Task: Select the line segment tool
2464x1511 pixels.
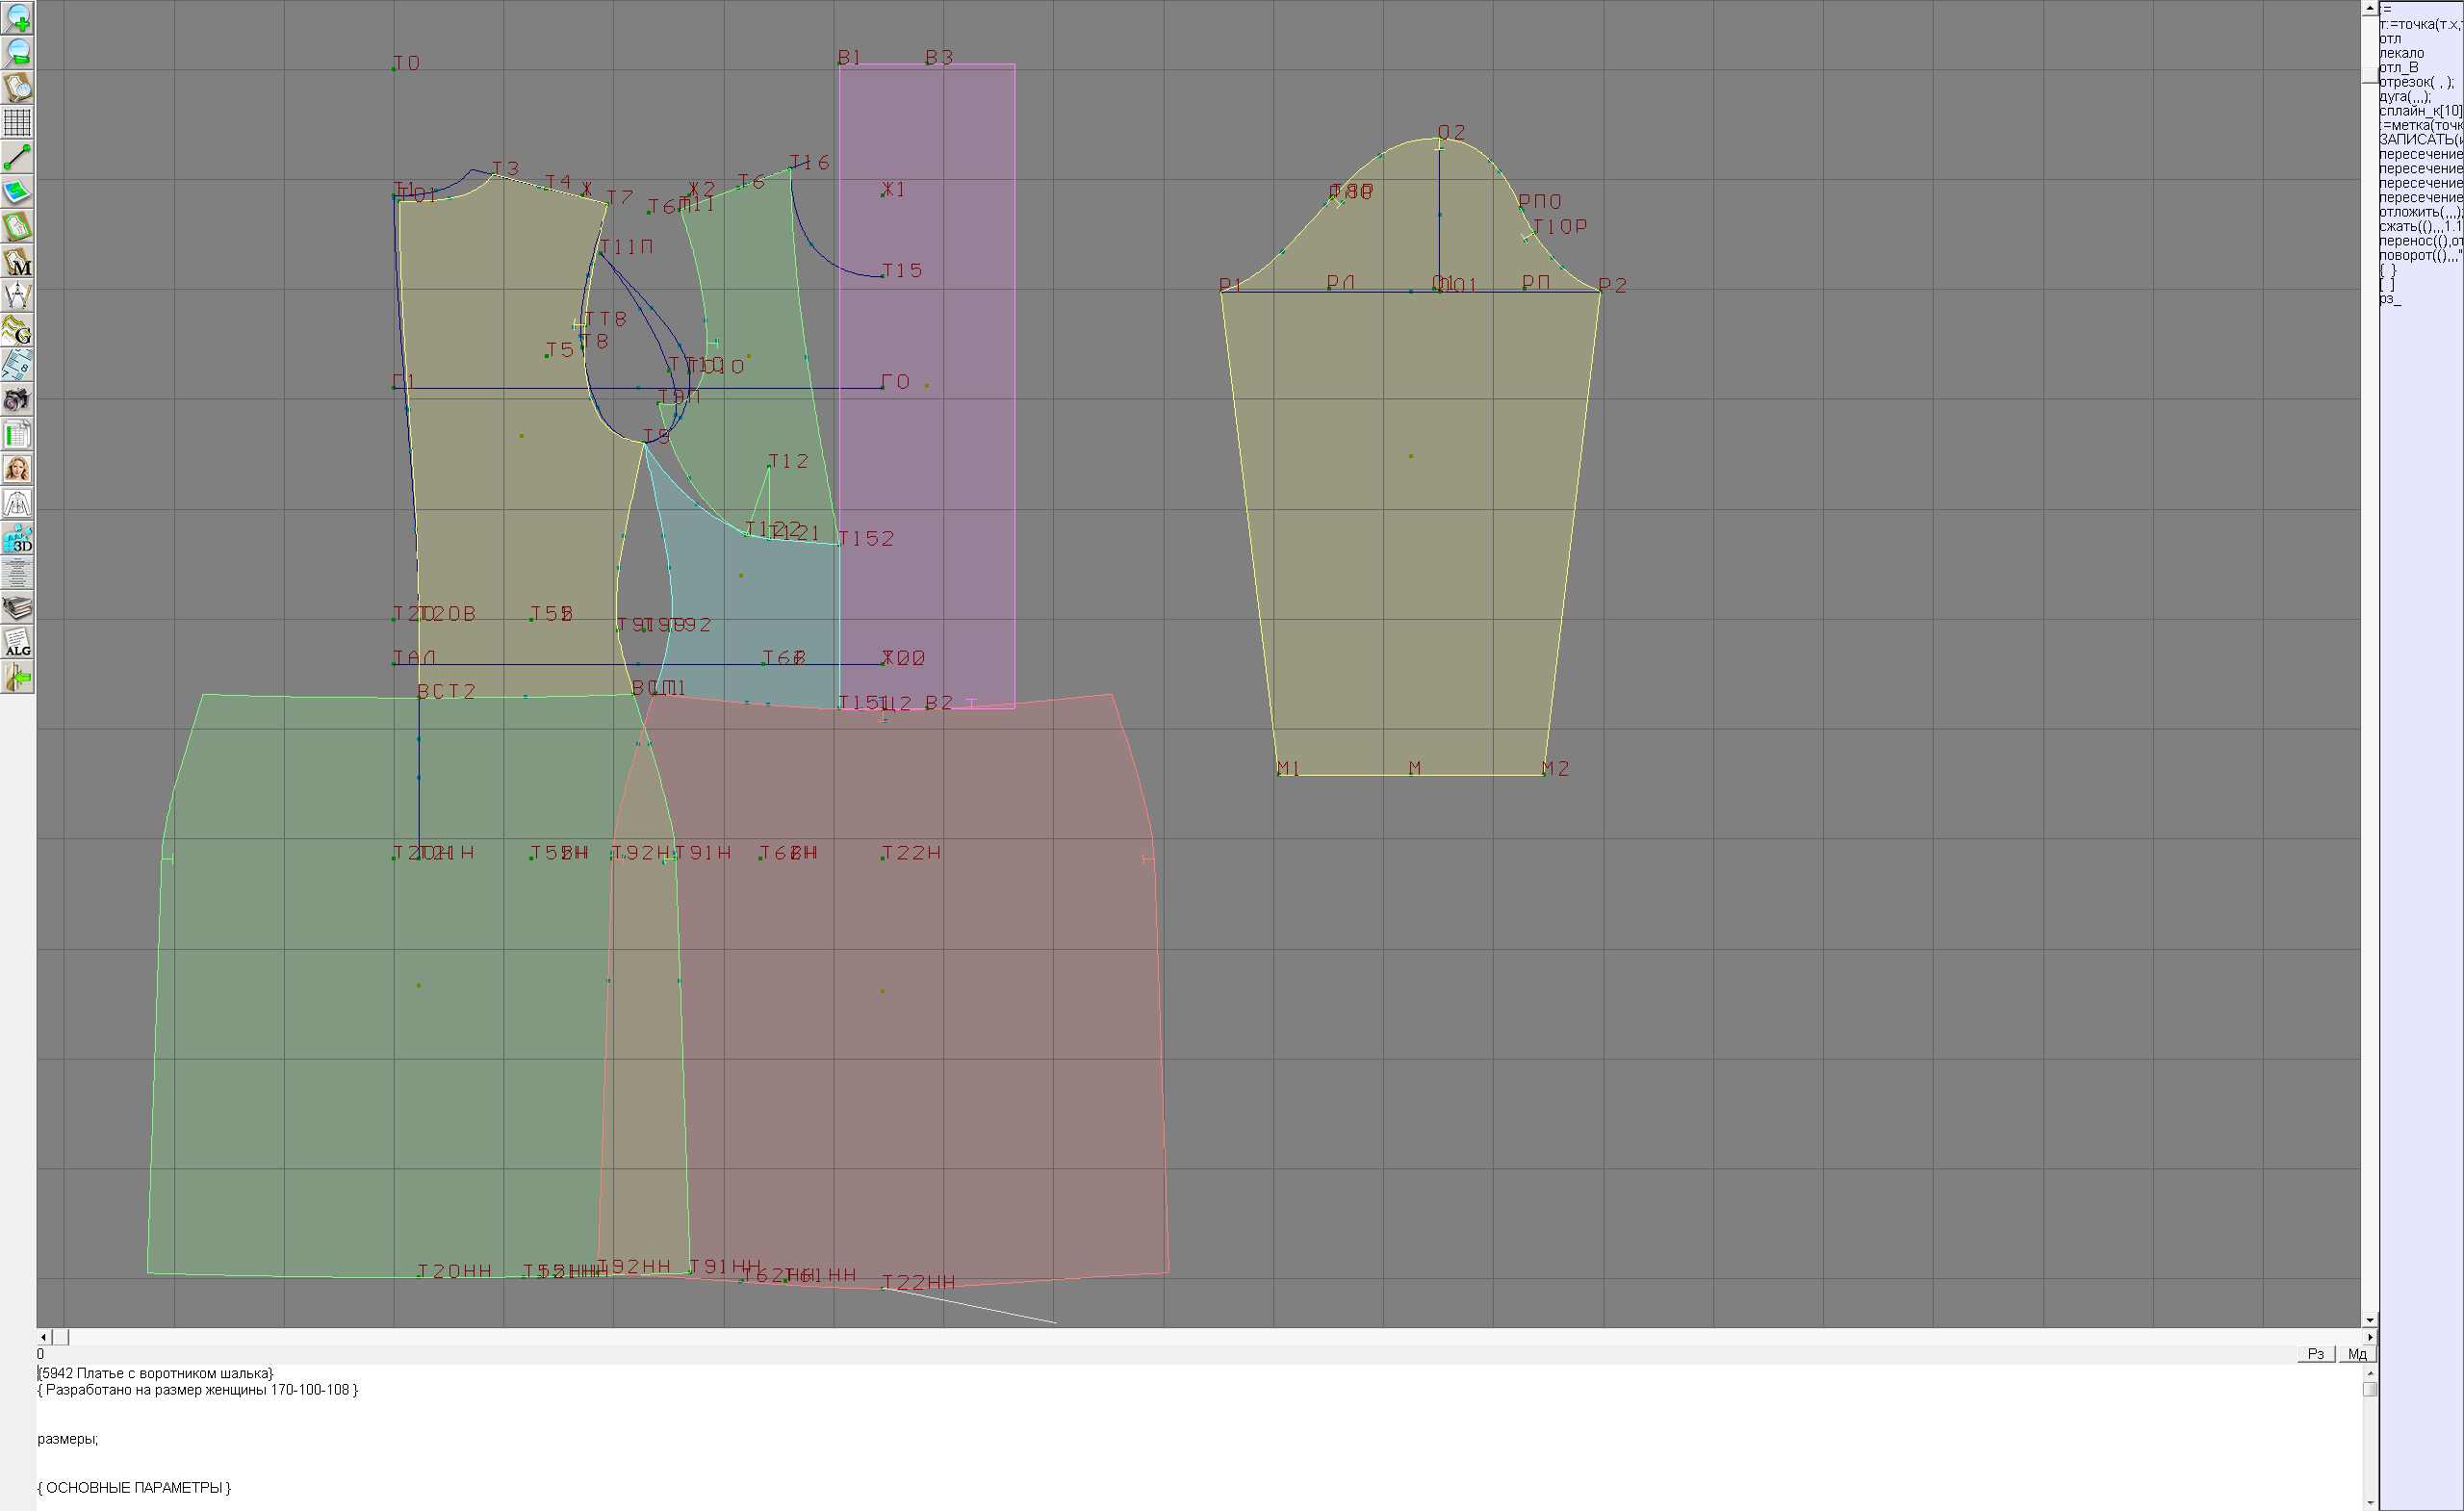Action: 18,157
